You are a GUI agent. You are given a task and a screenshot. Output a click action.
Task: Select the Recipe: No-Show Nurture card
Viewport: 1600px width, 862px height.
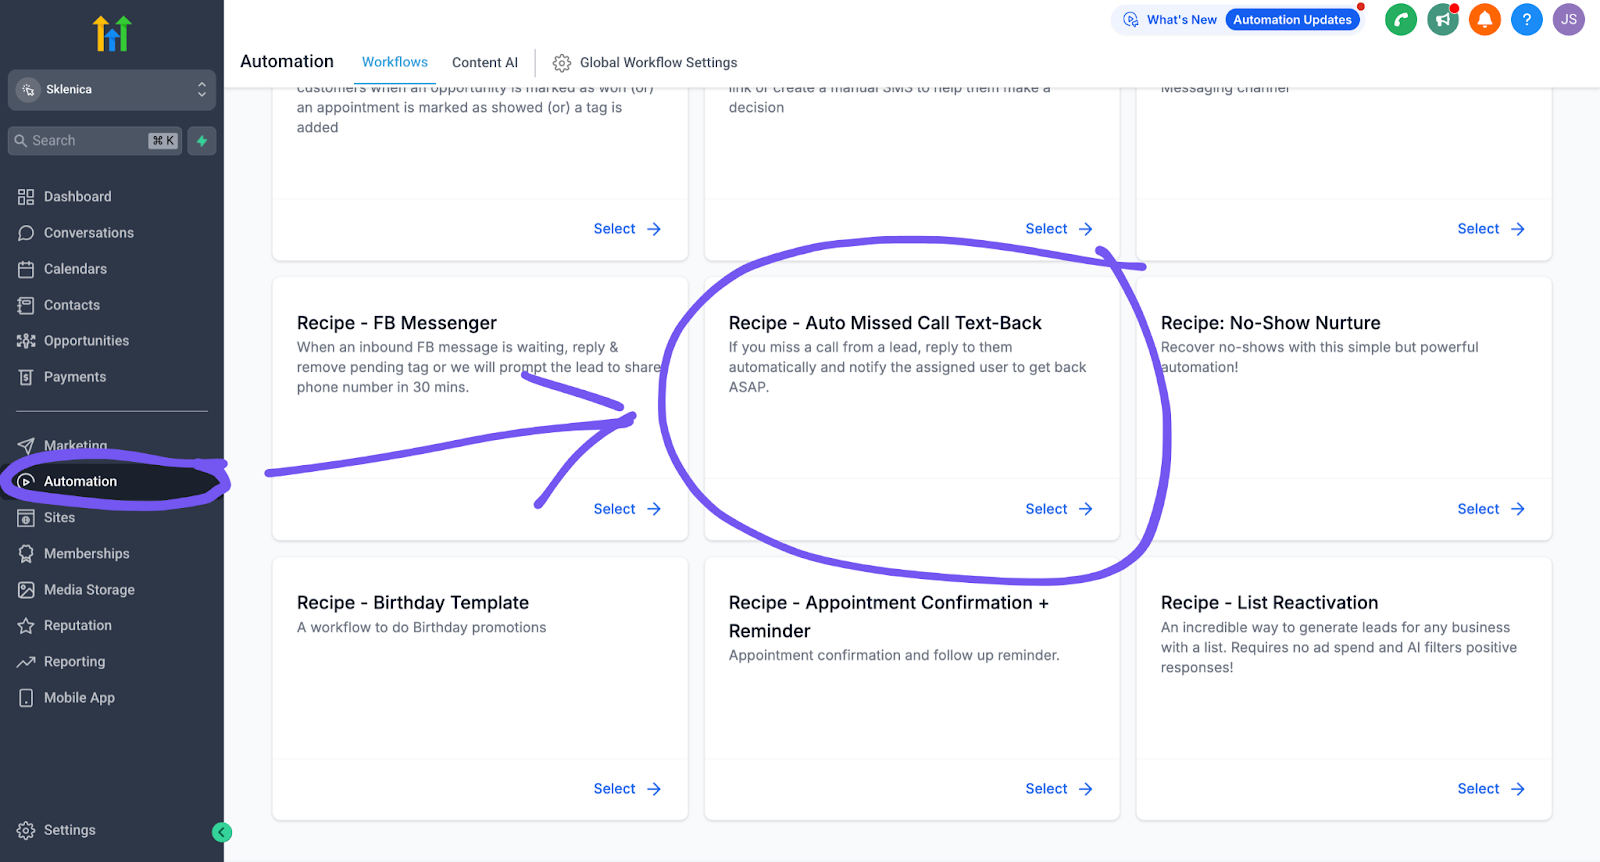[x=1491, y=509]
